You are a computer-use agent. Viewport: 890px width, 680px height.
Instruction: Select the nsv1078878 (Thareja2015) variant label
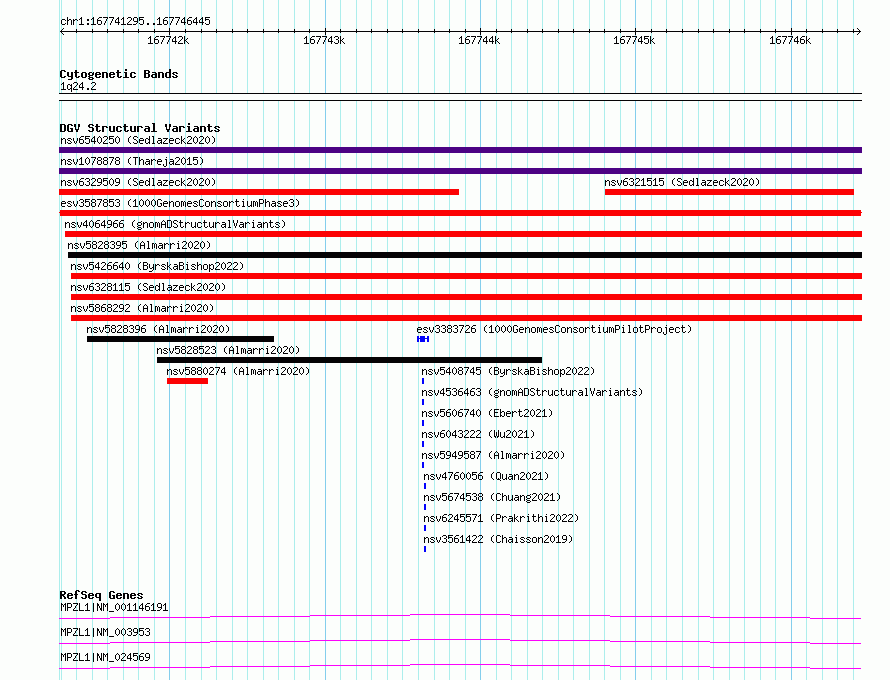132,161
